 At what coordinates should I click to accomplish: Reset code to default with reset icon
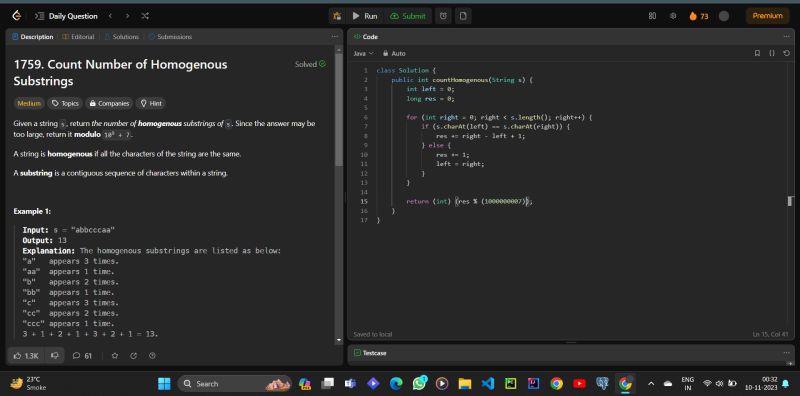coord(786,53)
